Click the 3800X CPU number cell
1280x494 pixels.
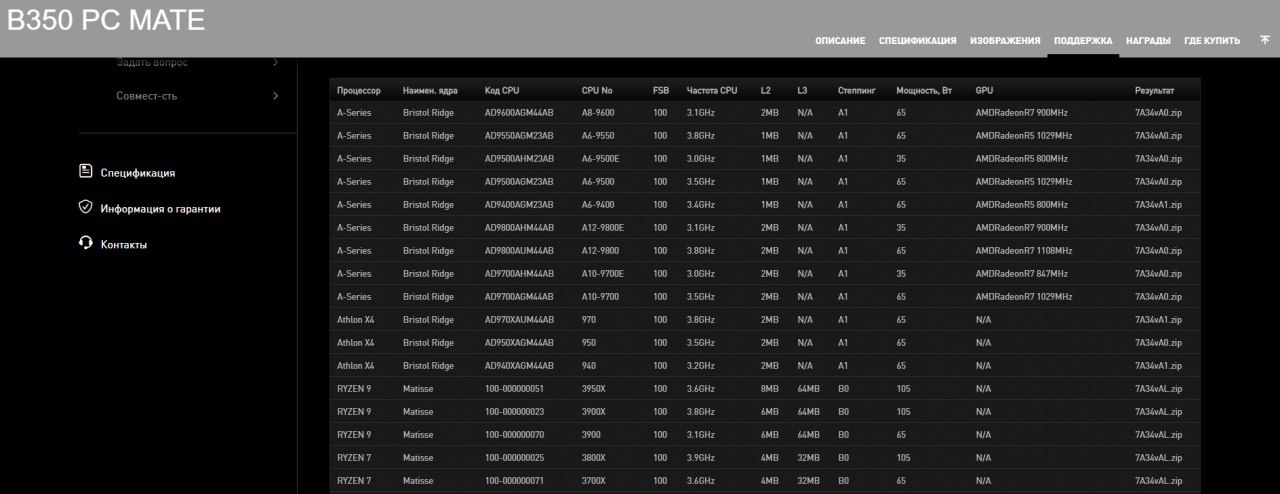pyautogui.click(x=595, y=458)
